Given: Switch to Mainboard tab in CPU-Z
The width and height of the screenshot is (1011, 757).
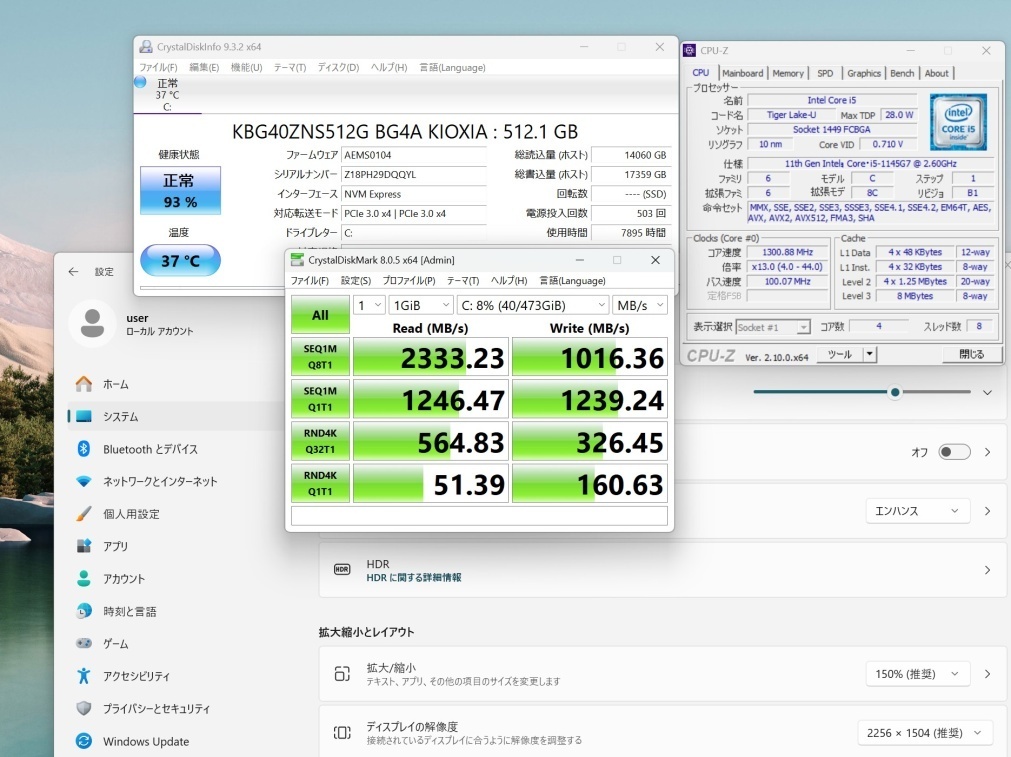Looking at the screenshot, I should point(742,73).
